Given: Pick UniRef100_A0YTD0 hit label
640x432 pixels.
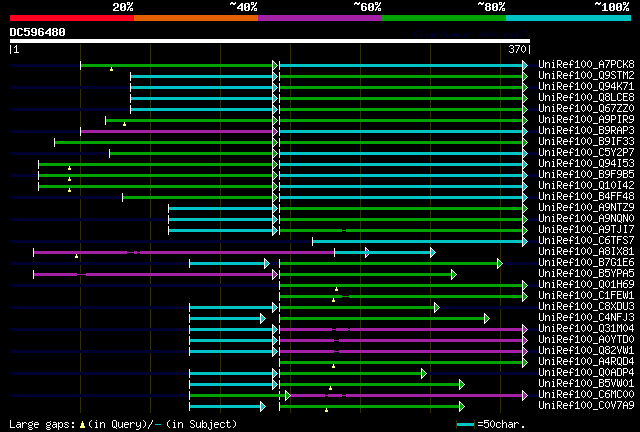Looking at the screenshot, I should point(586,340).
